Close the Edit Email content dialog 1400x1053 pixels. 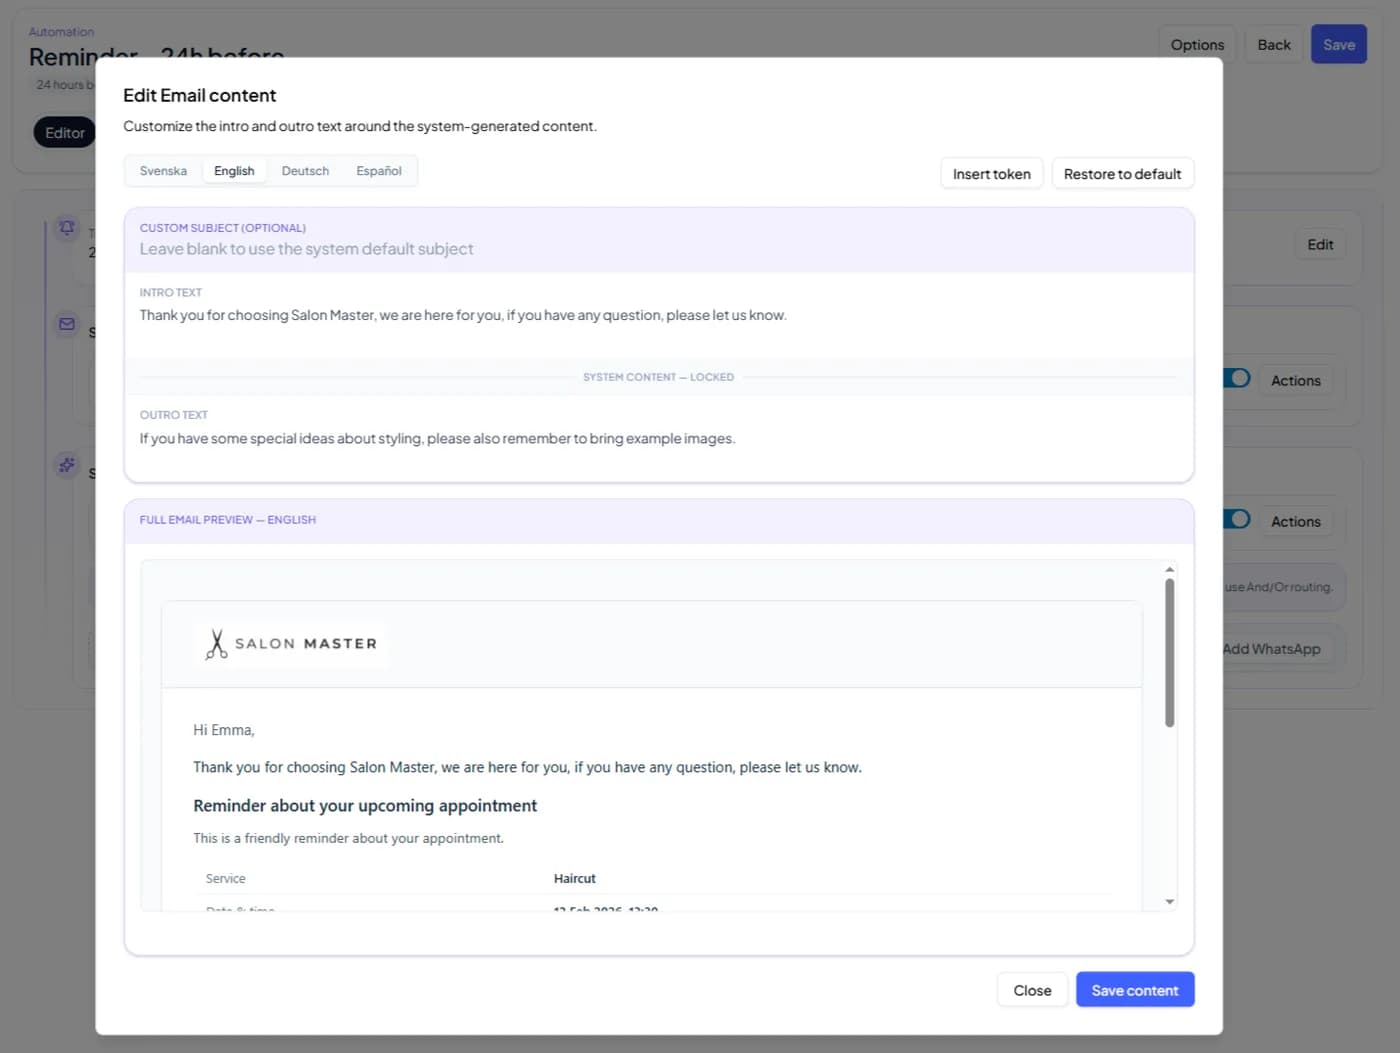pyautogui.click(x=1032, y=989)
